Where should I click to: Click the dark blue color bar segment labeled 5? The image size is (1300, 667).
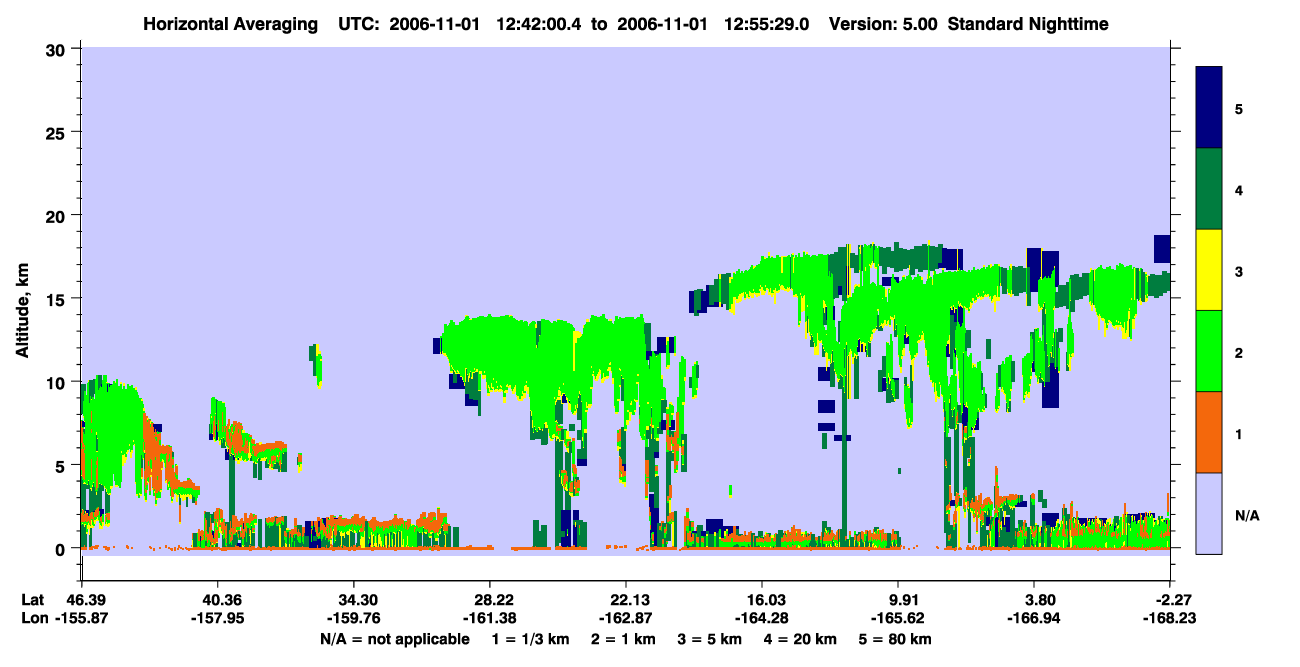pyautogui.click(x=1209, y=107)
